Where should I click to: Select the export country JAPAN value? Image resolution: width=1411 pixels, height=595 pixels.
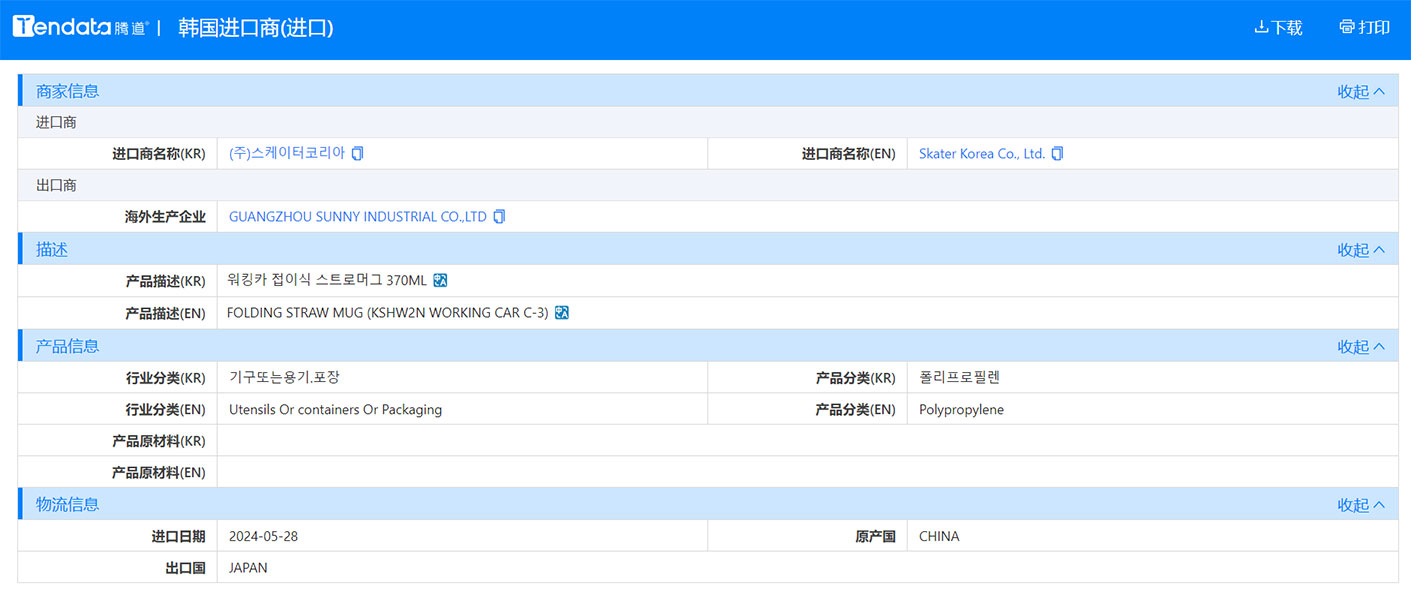point(248,568)
